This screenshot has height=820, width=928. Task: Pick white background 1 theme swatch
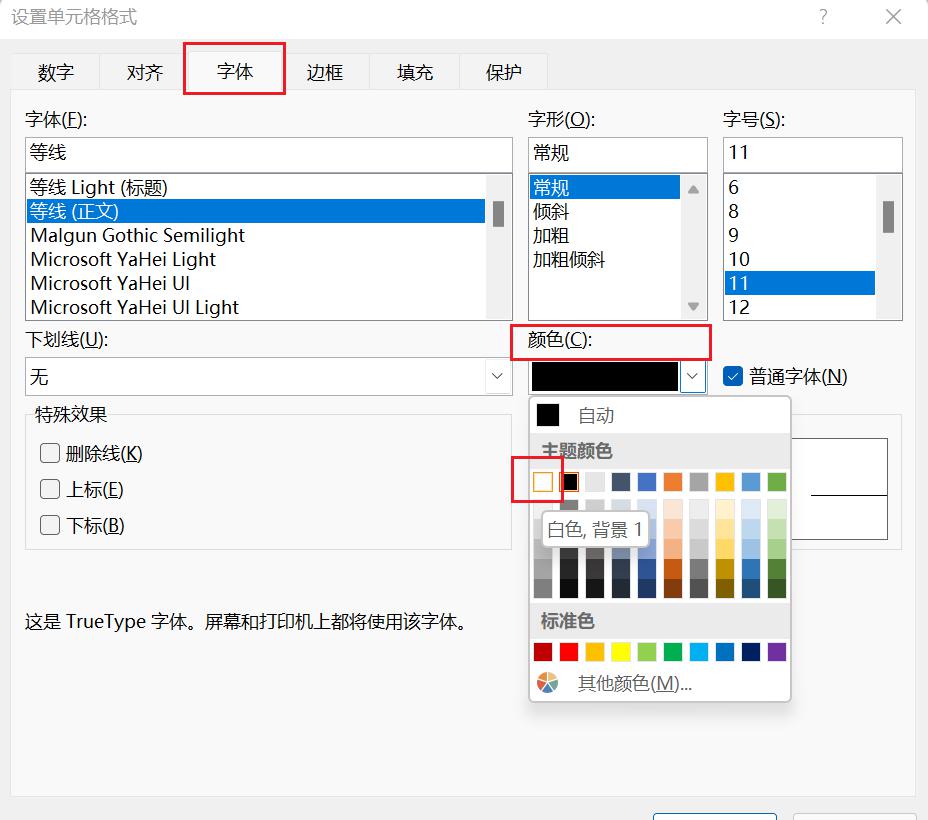tap(543, 482)
